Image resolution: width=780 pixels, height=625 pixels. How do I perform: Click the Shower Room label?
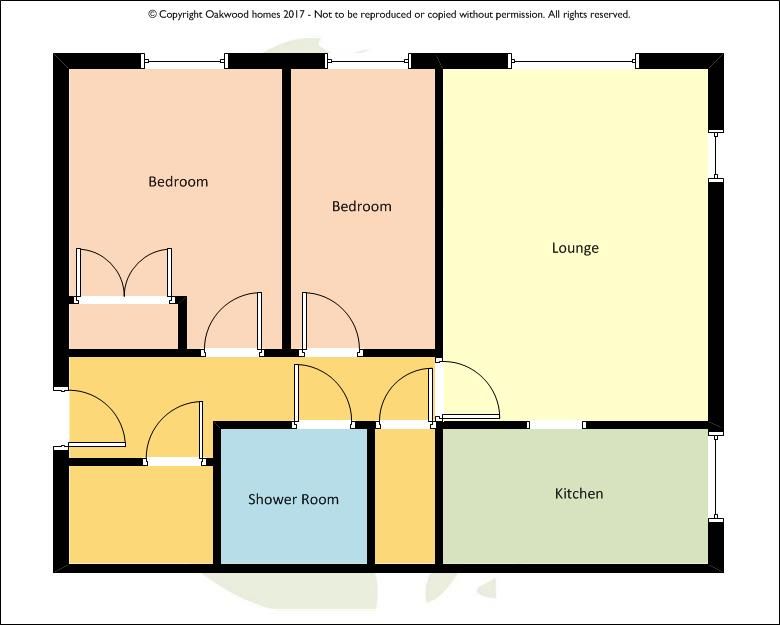click(x=293, y=499)
